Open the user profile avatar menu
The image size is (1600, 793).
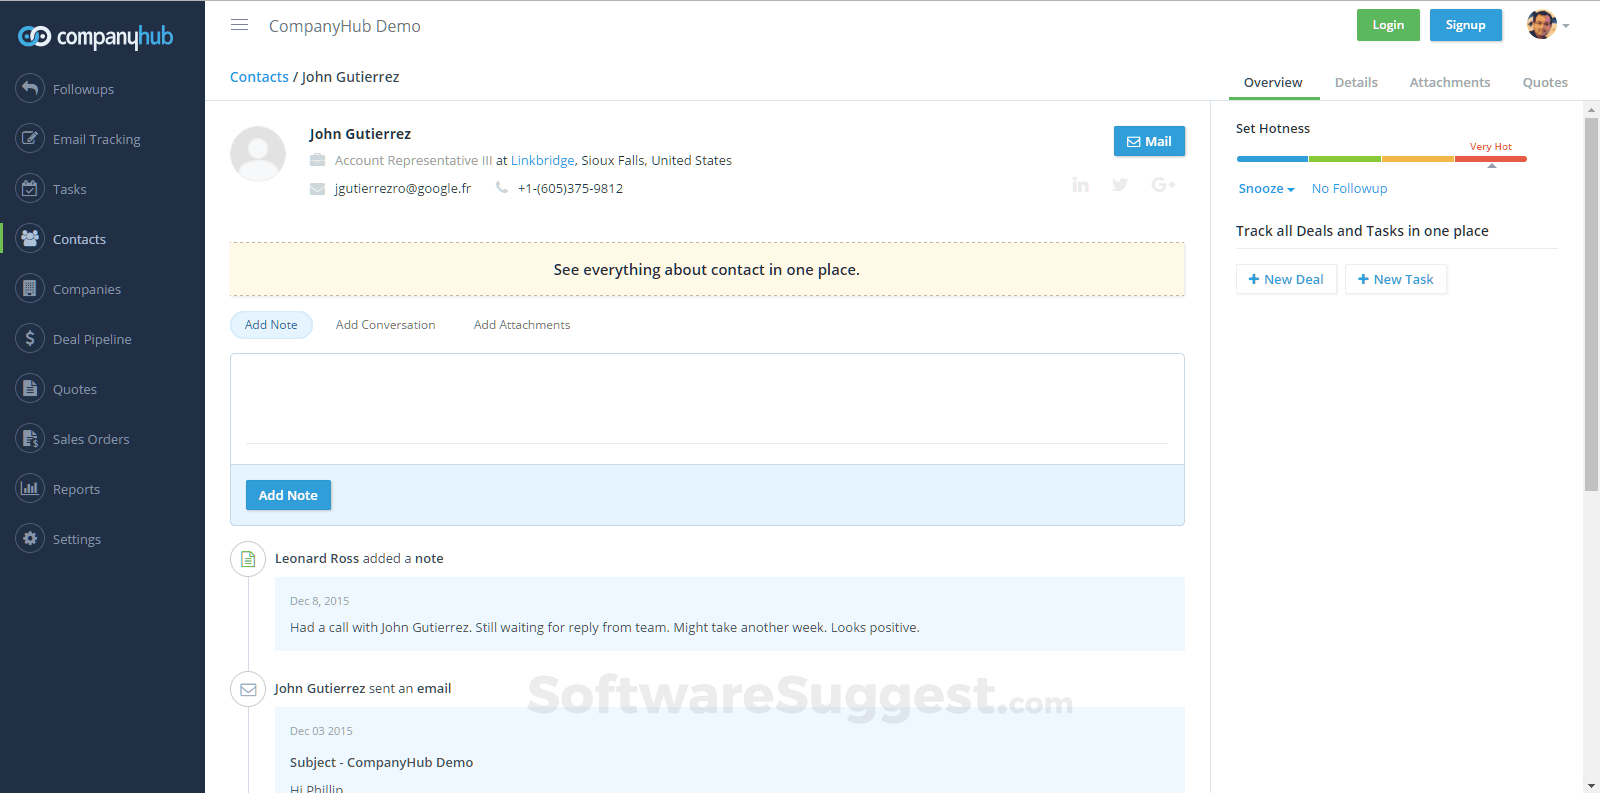click(1547, 25)
